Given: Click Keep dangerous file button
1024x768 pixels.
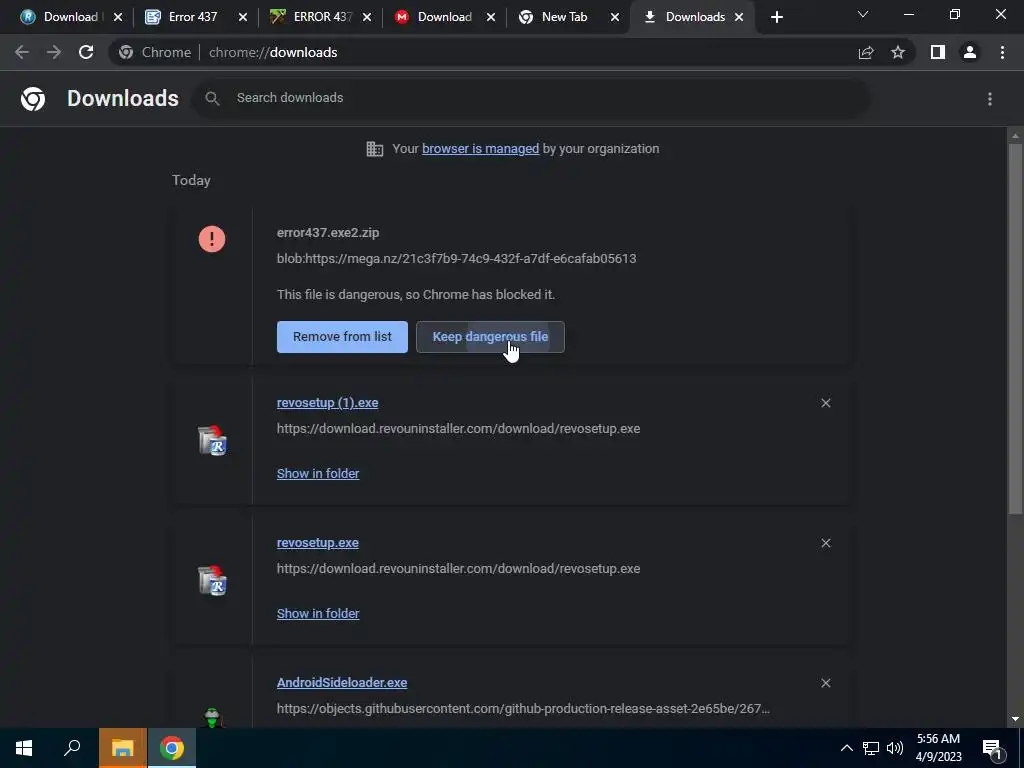Looking at the screenshot, I should tap(490, 337).
